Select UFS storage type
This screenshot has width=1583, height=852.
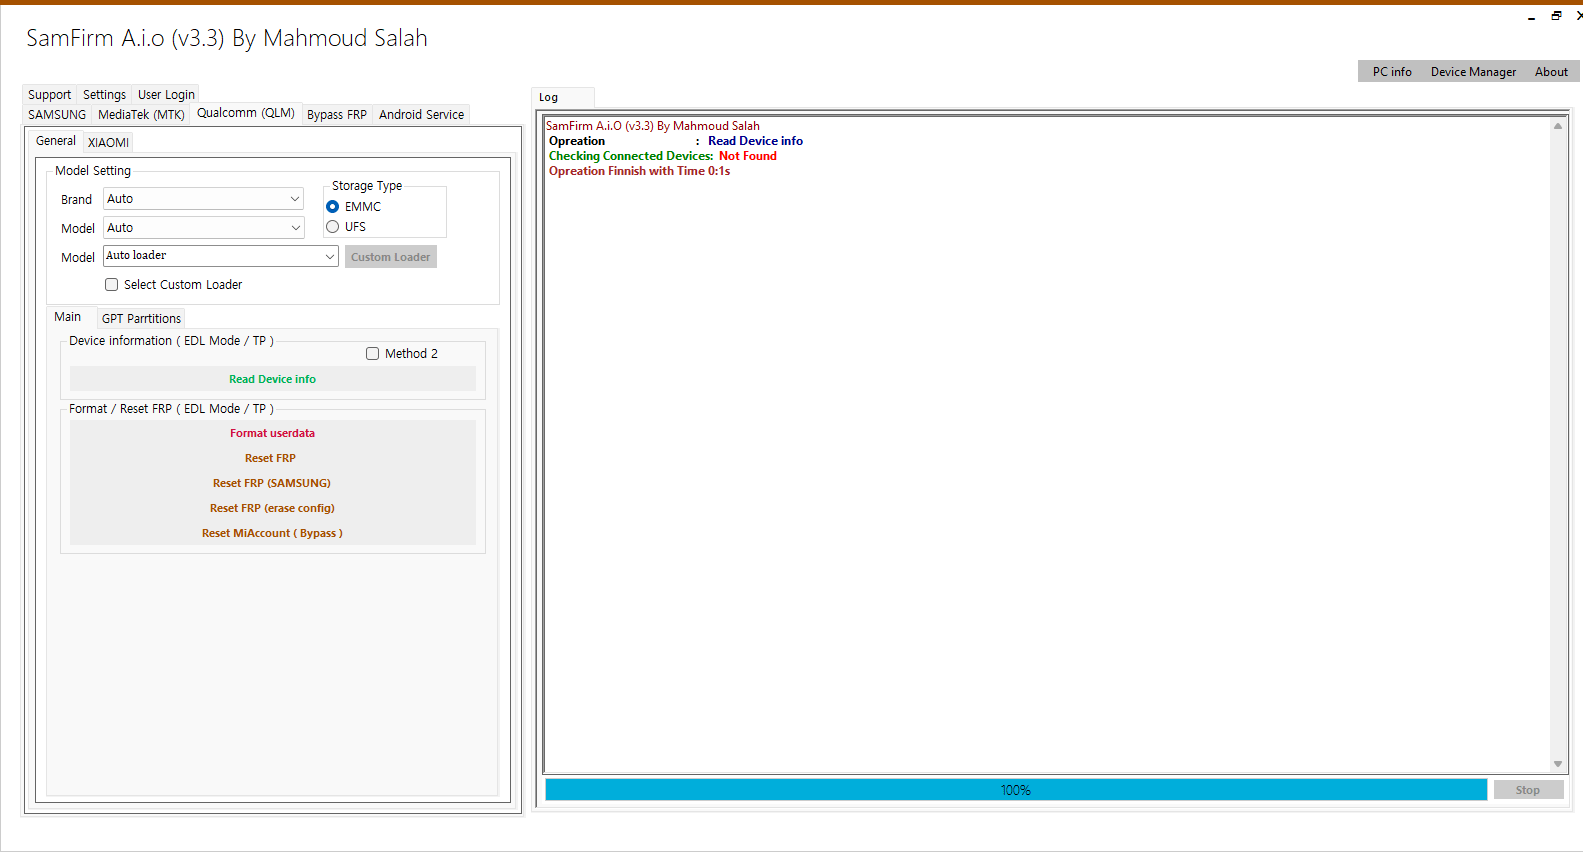(346, 227)
